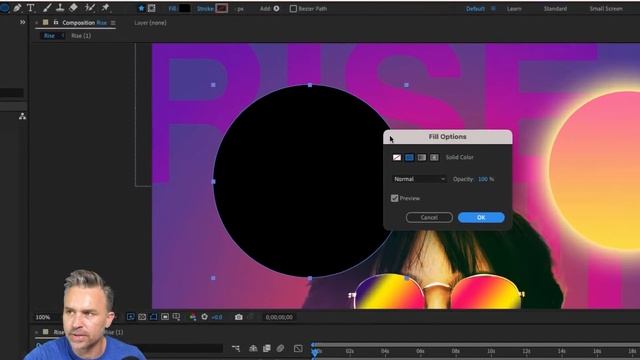This screenshot has height=360, width=640.
Task: Click the blue Stroke label link
Action: (205, 9)
